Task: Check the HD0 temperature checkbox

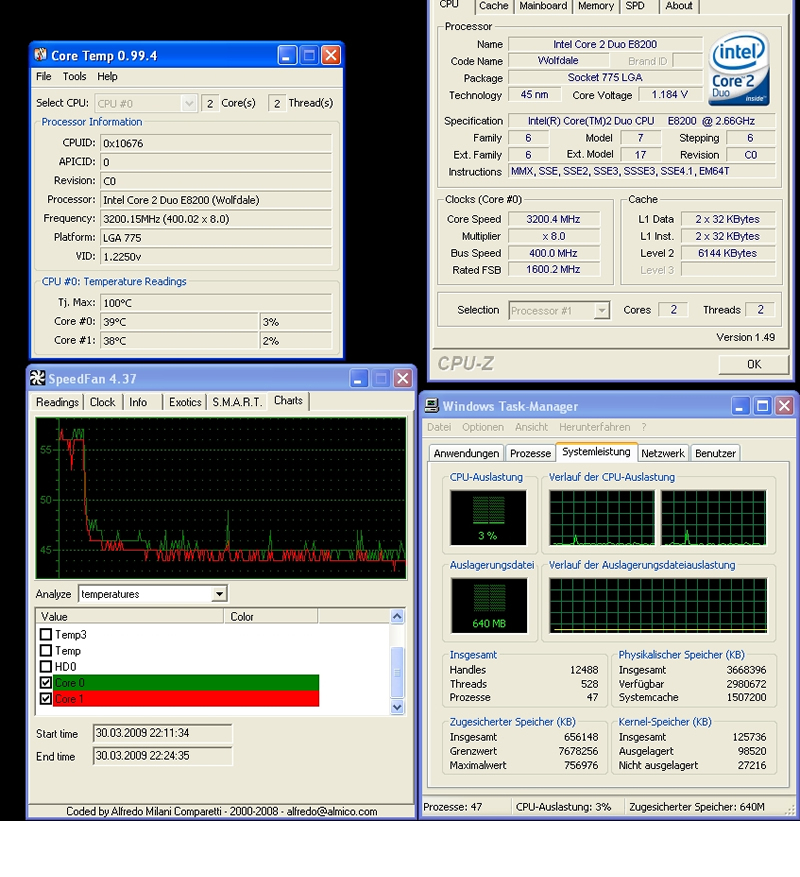Action: coord(46,667)
